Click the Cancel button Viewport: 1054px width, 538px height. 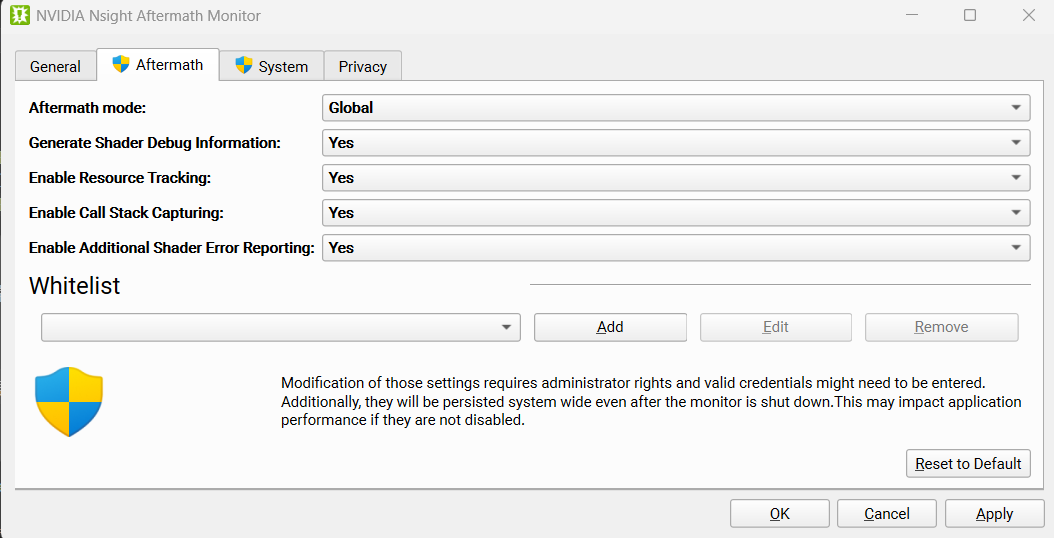887,514
